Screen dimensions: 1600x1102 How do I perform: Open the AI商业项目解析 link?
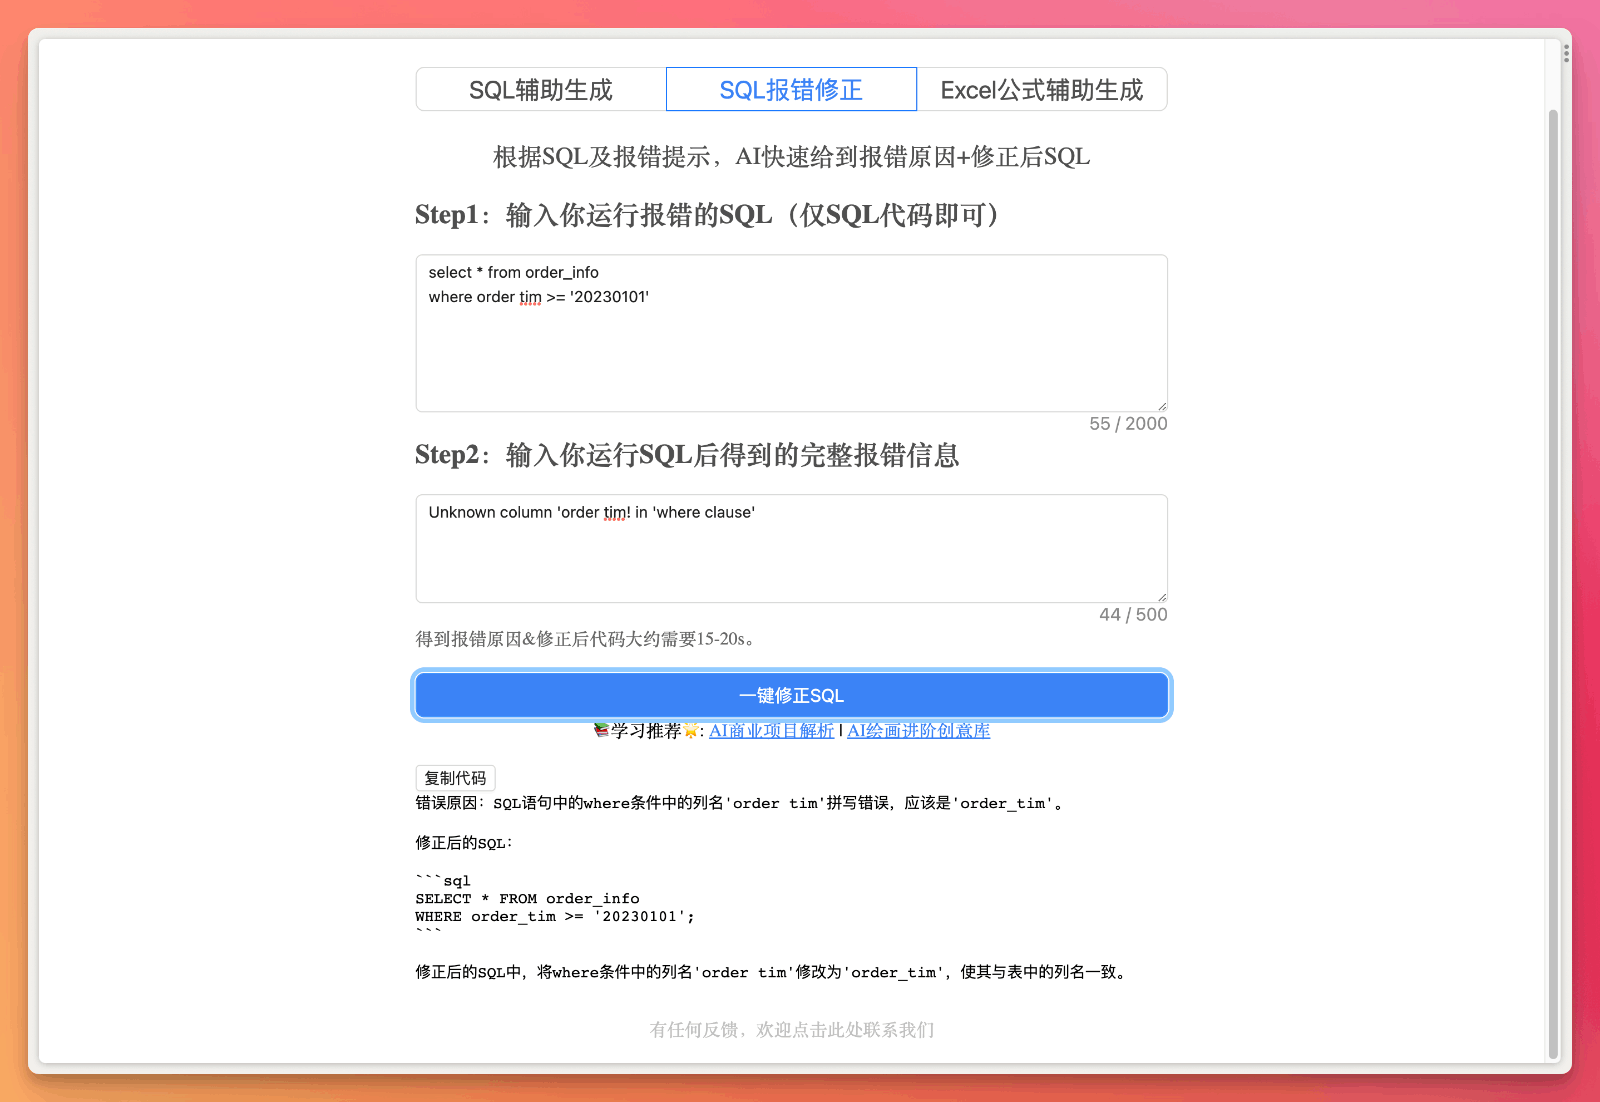[771, 731]
